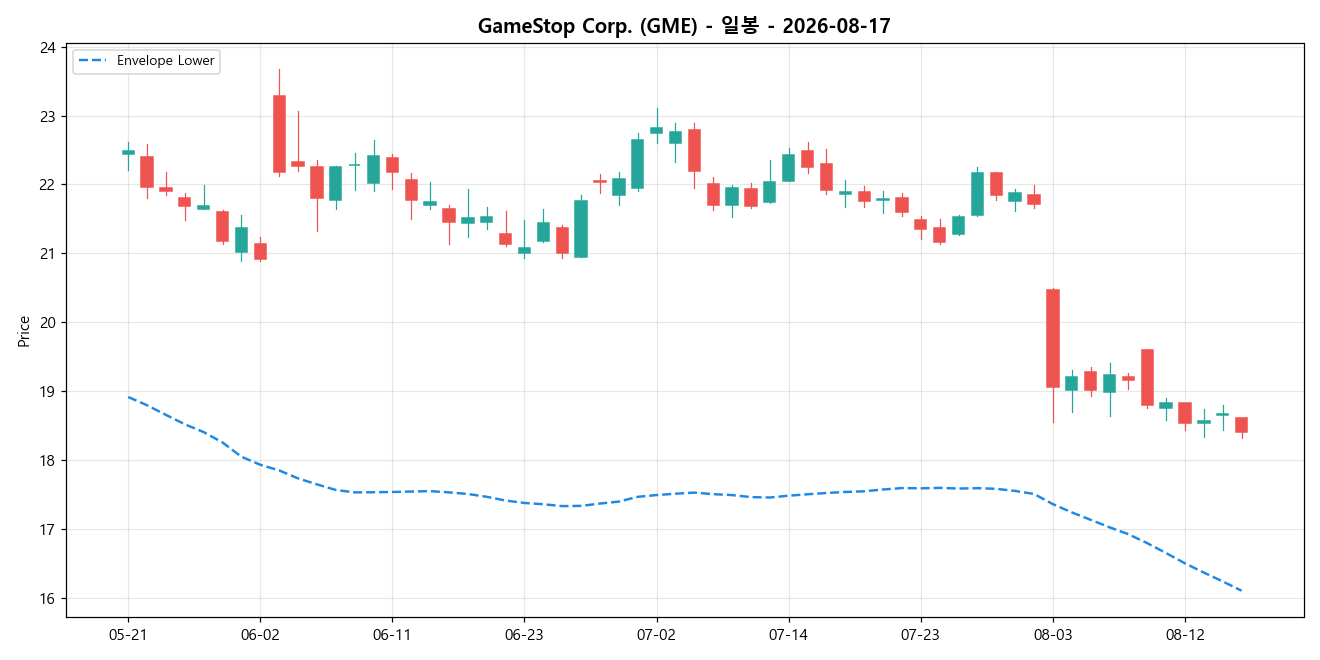The width and height of the screenshot is (1320, 660).
Task: Select the y-axis tick label 22
Action: (47, 185)
